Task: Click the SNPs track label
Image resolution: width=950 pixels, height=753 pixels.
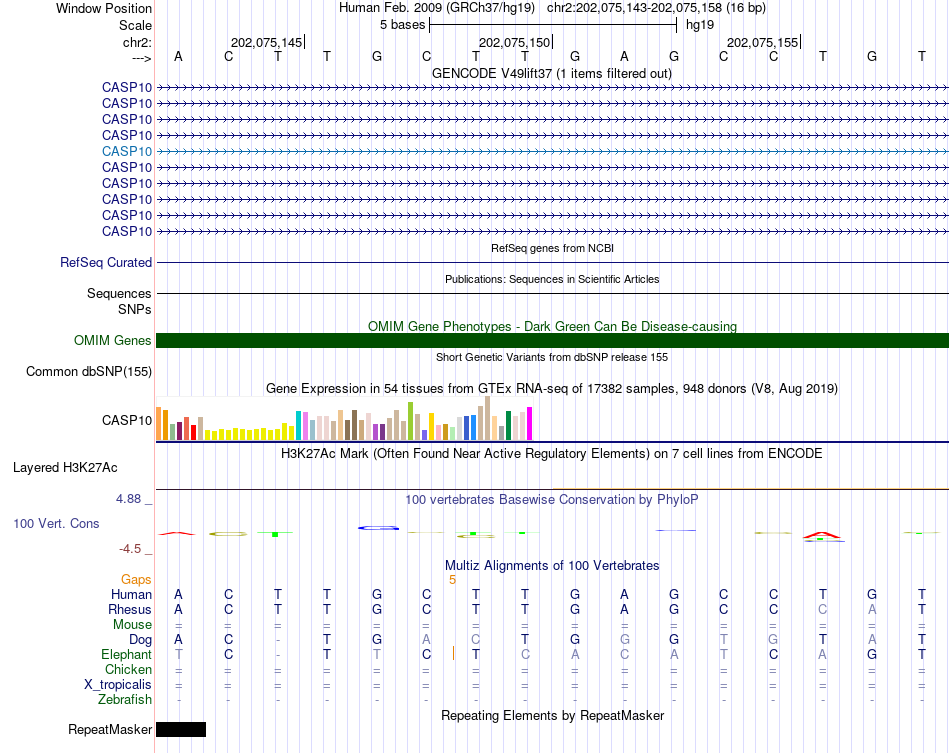Action: coord(135,309)
